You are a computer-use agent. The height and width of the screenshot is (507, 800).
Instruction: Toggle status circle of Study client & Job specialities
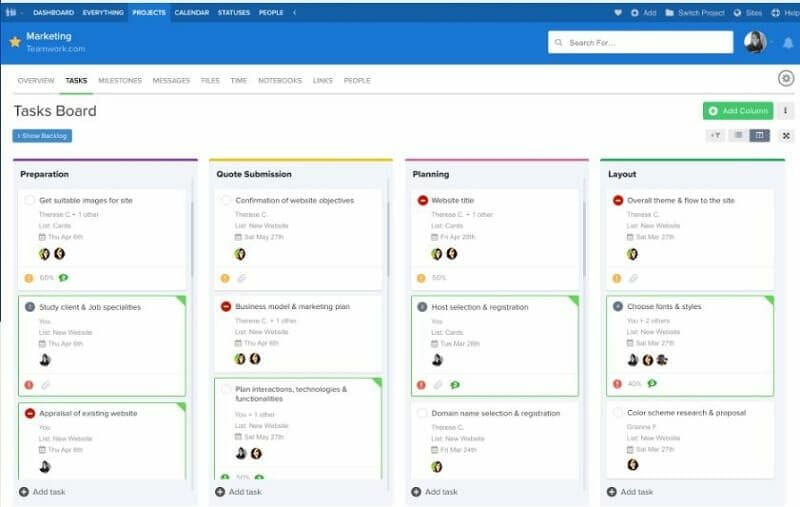tap(30, 307)
